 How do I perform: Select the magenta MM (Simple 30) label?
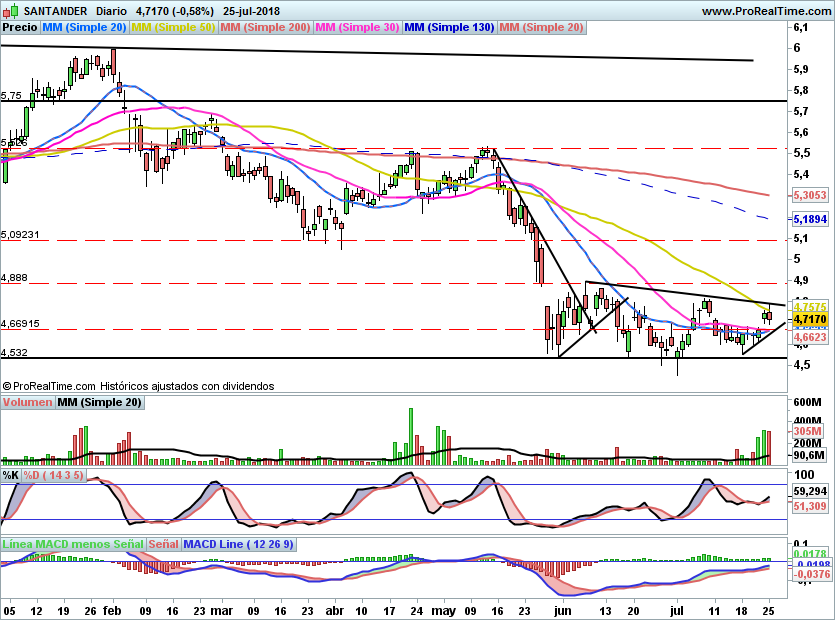[x=357, y=27]
